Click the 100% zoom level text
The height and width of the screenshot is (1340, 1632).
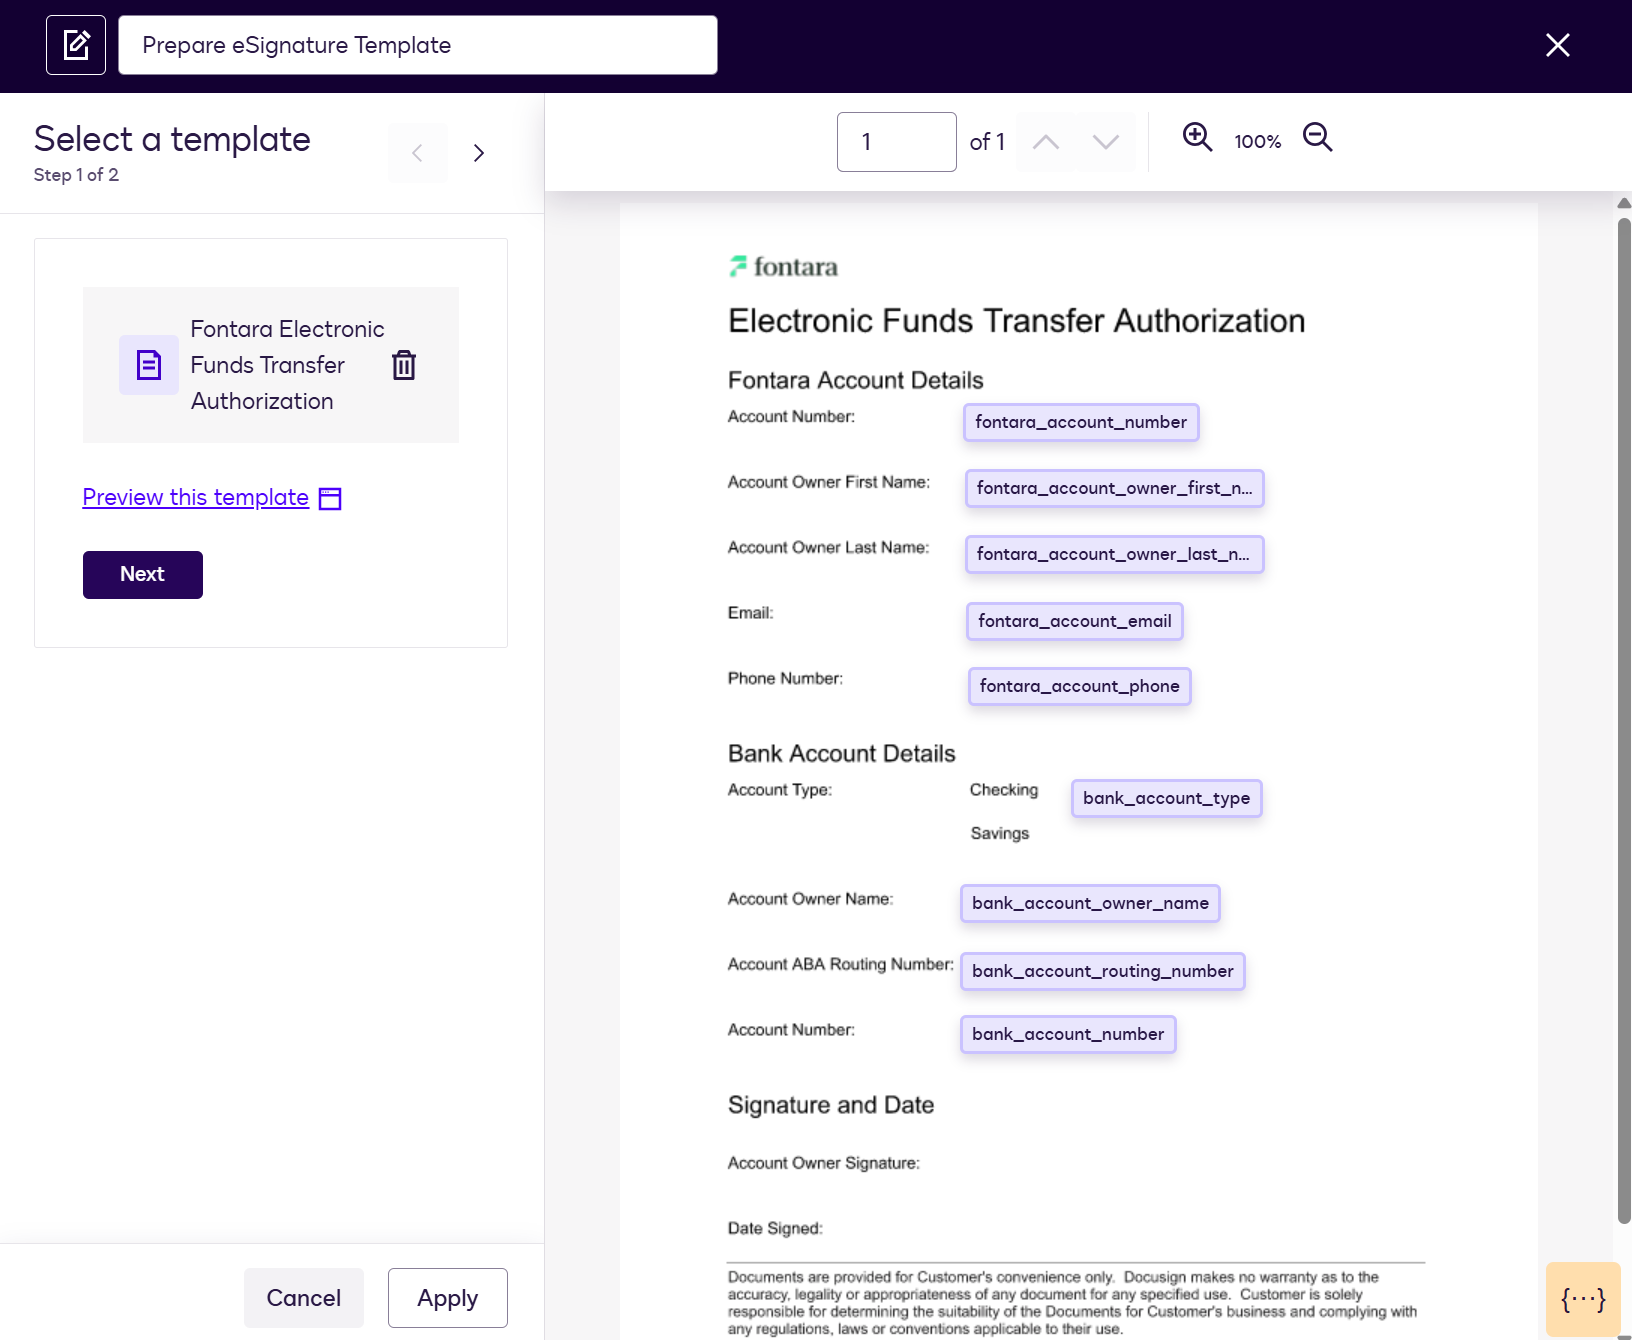(x=1258, y=142)
